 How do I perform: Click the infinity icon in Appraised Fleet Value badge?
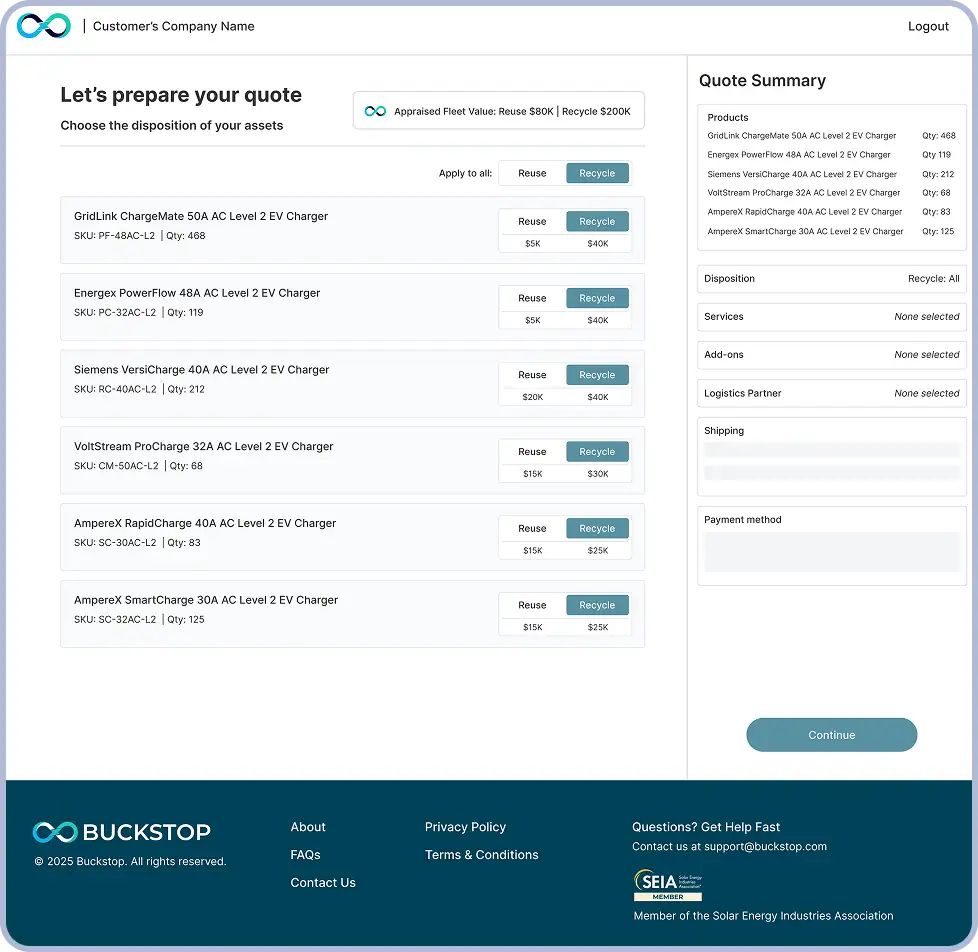click(375, 111)
